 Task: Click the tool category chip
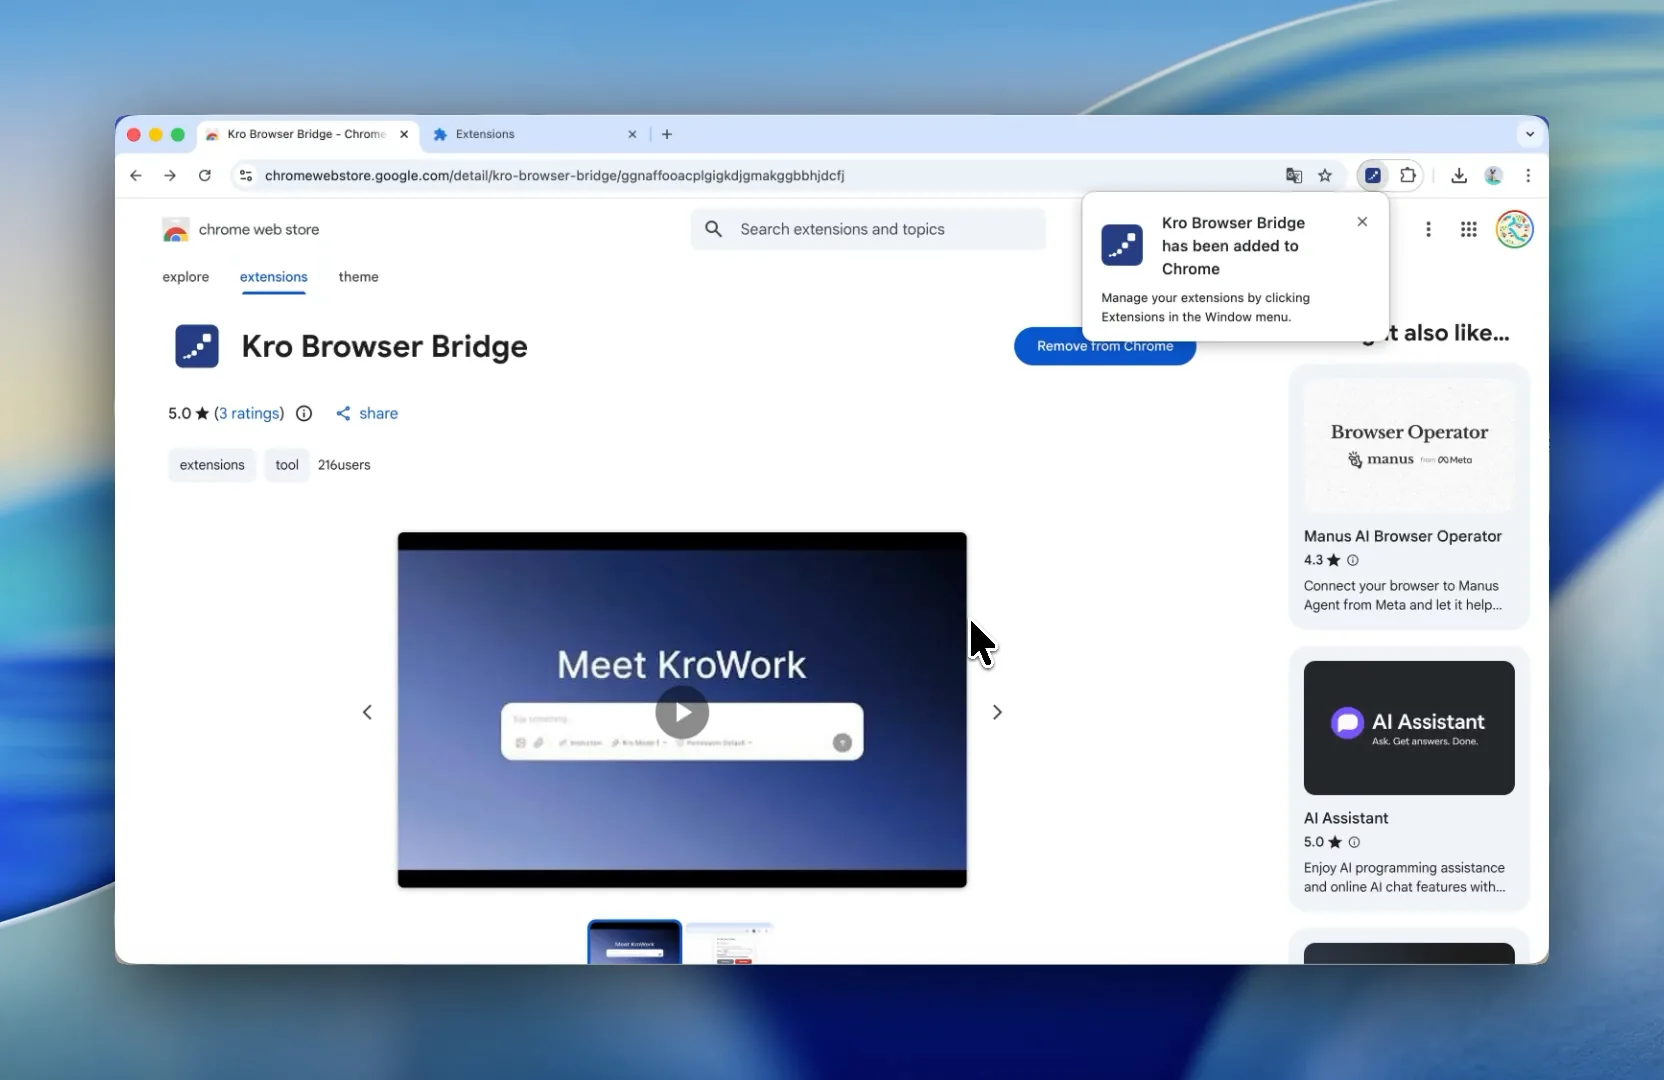(x=287, y=465)
